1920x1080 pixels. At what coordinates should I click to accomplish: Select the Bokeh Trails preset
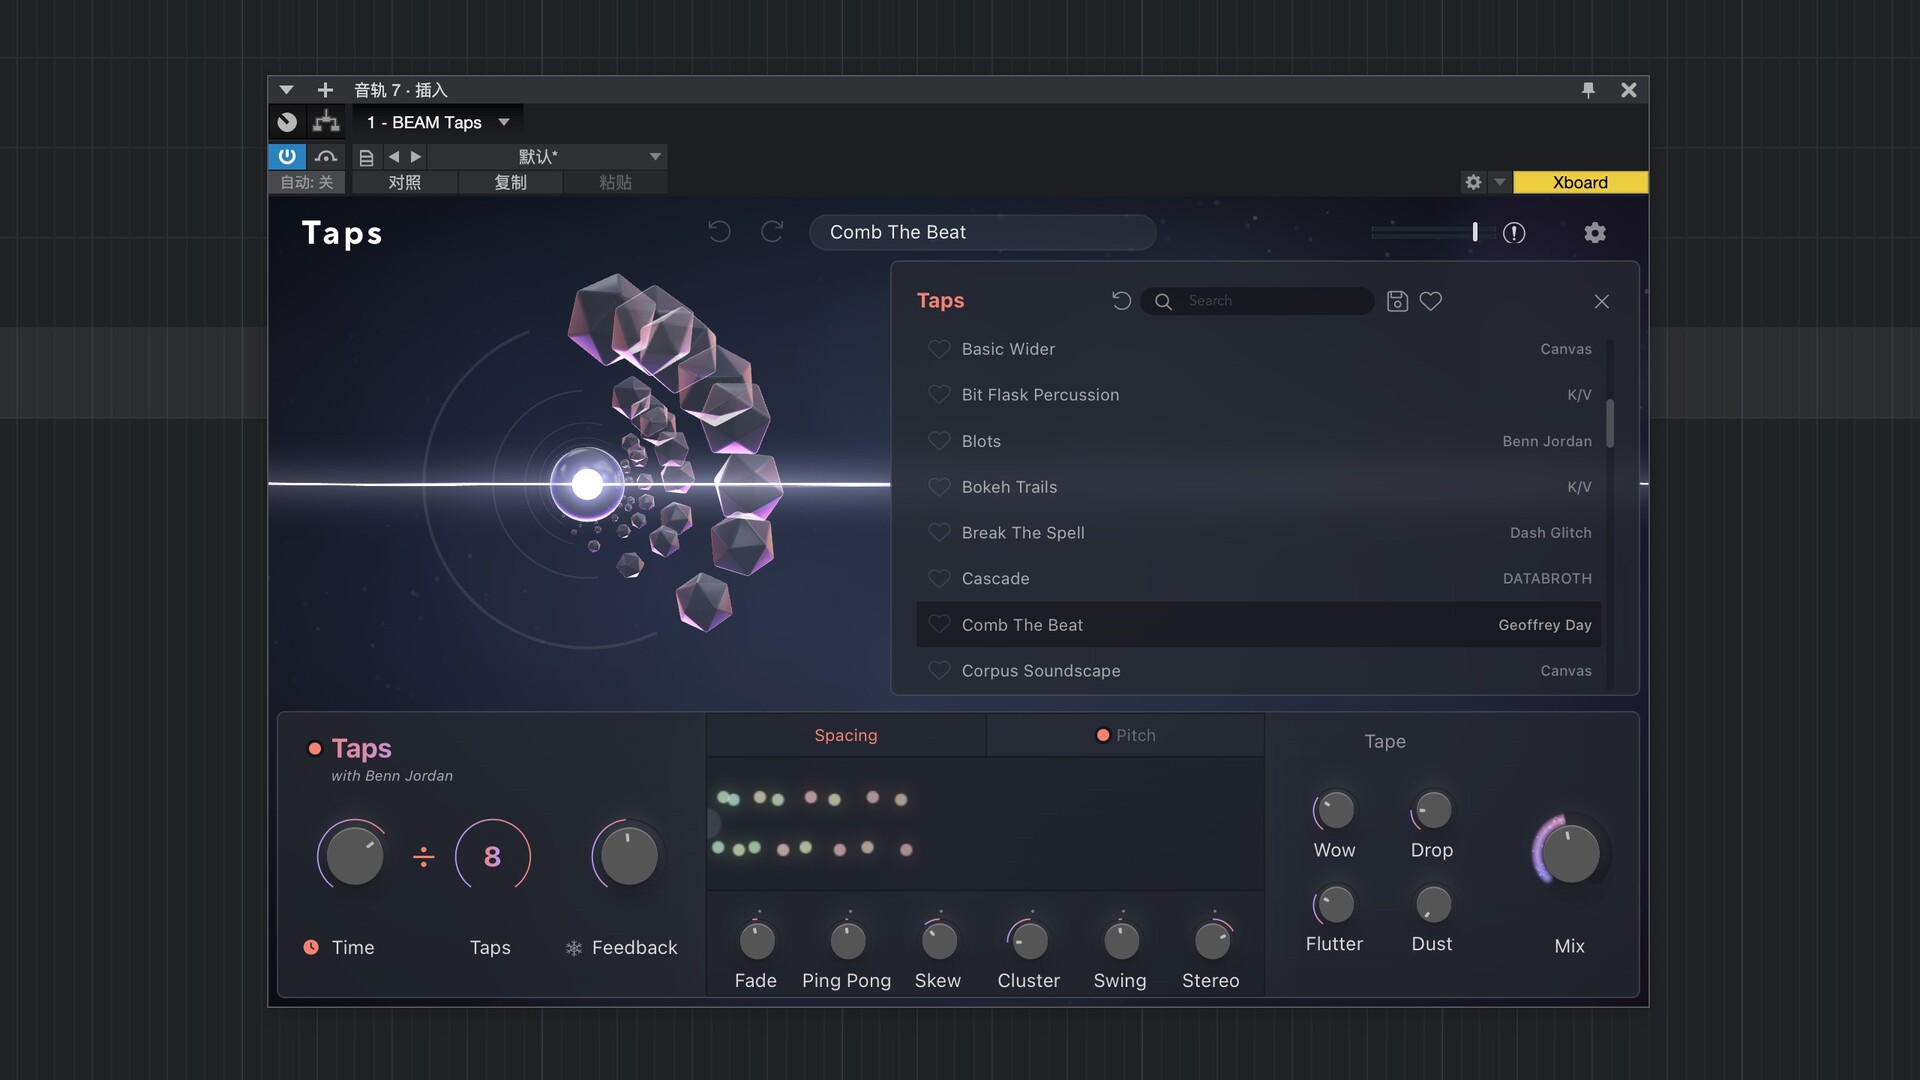point(1009,487)
